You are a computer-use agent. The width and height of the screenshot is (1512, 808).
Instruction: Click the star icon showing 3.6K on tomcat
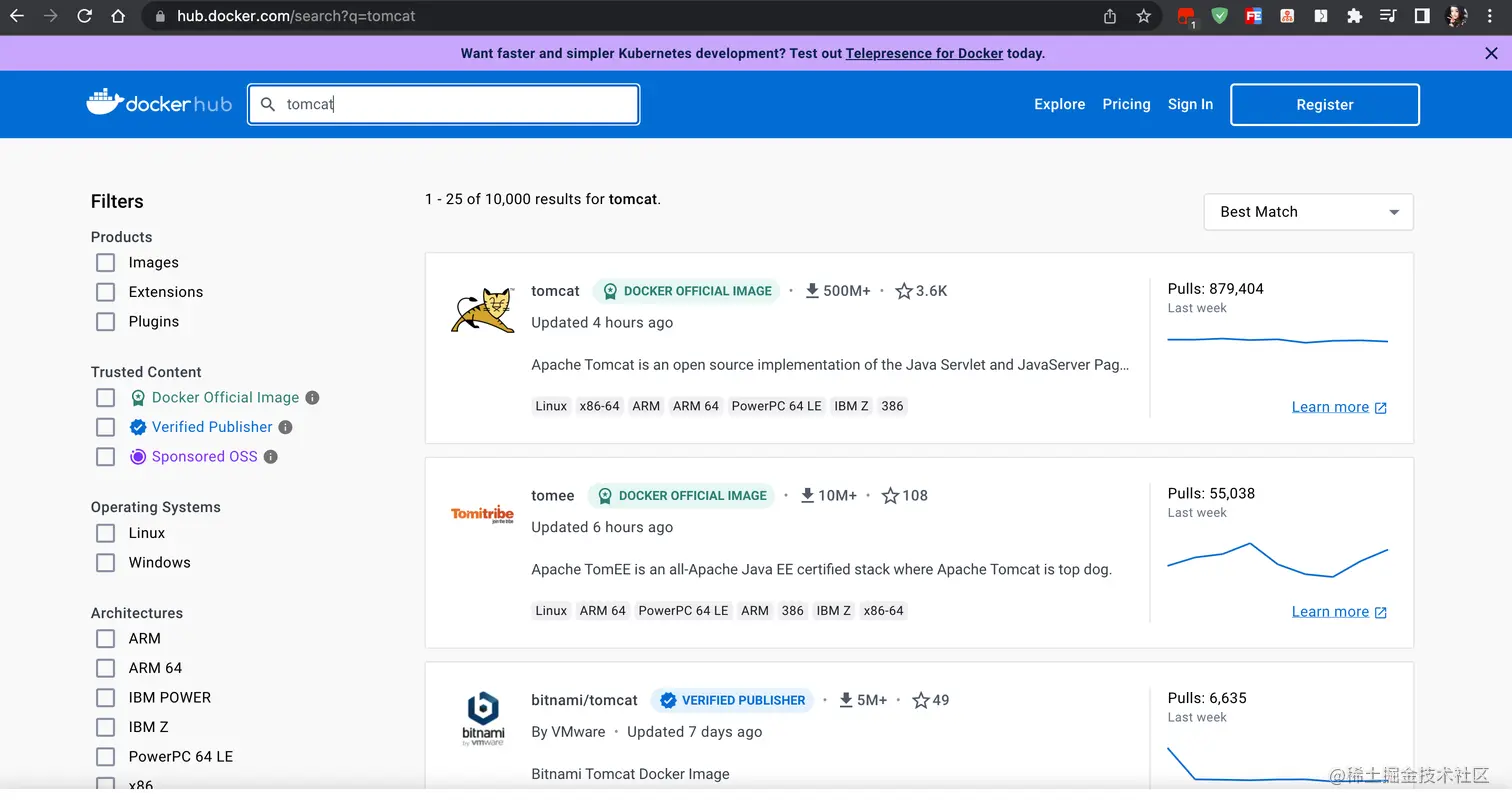[904, 291]
